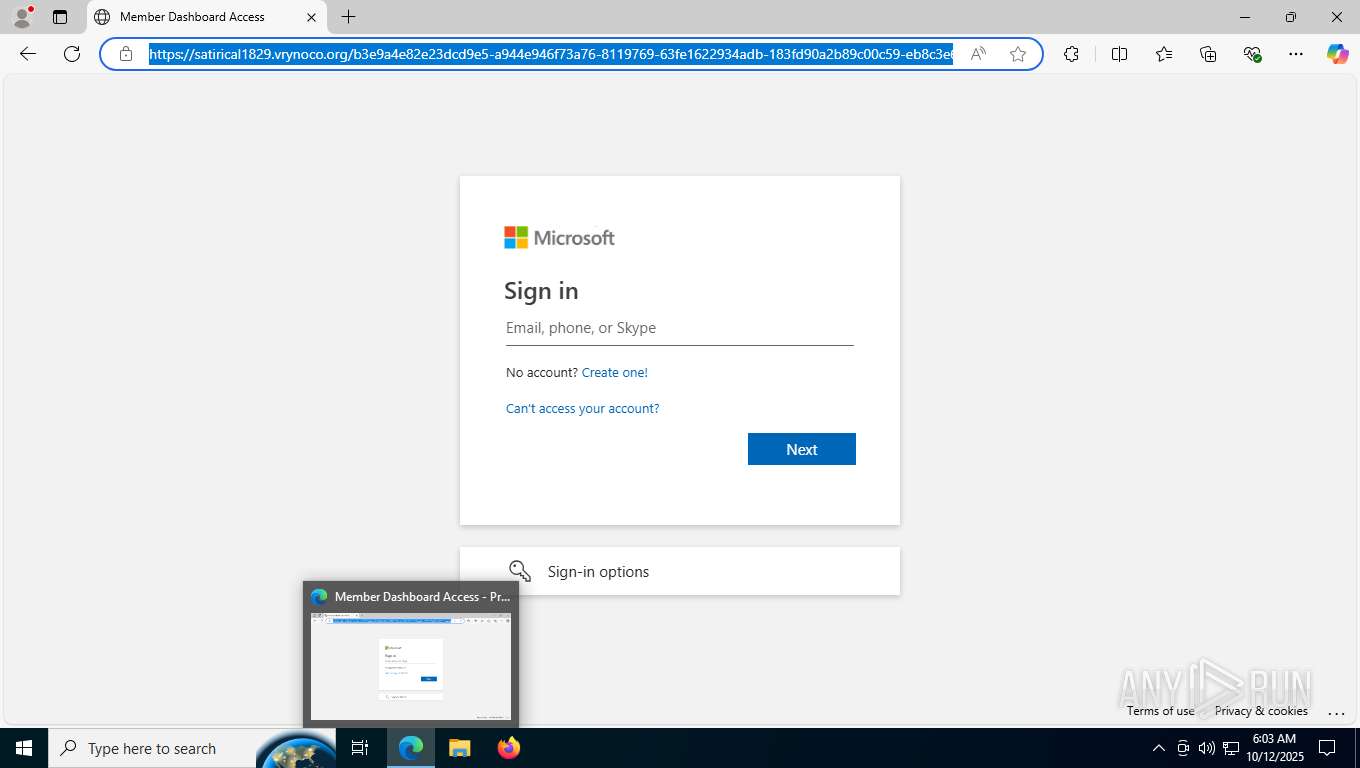The image size is (1360, 768).
Task: Click Microsoft Edge taskbar icon
Action: coord(411,748)
